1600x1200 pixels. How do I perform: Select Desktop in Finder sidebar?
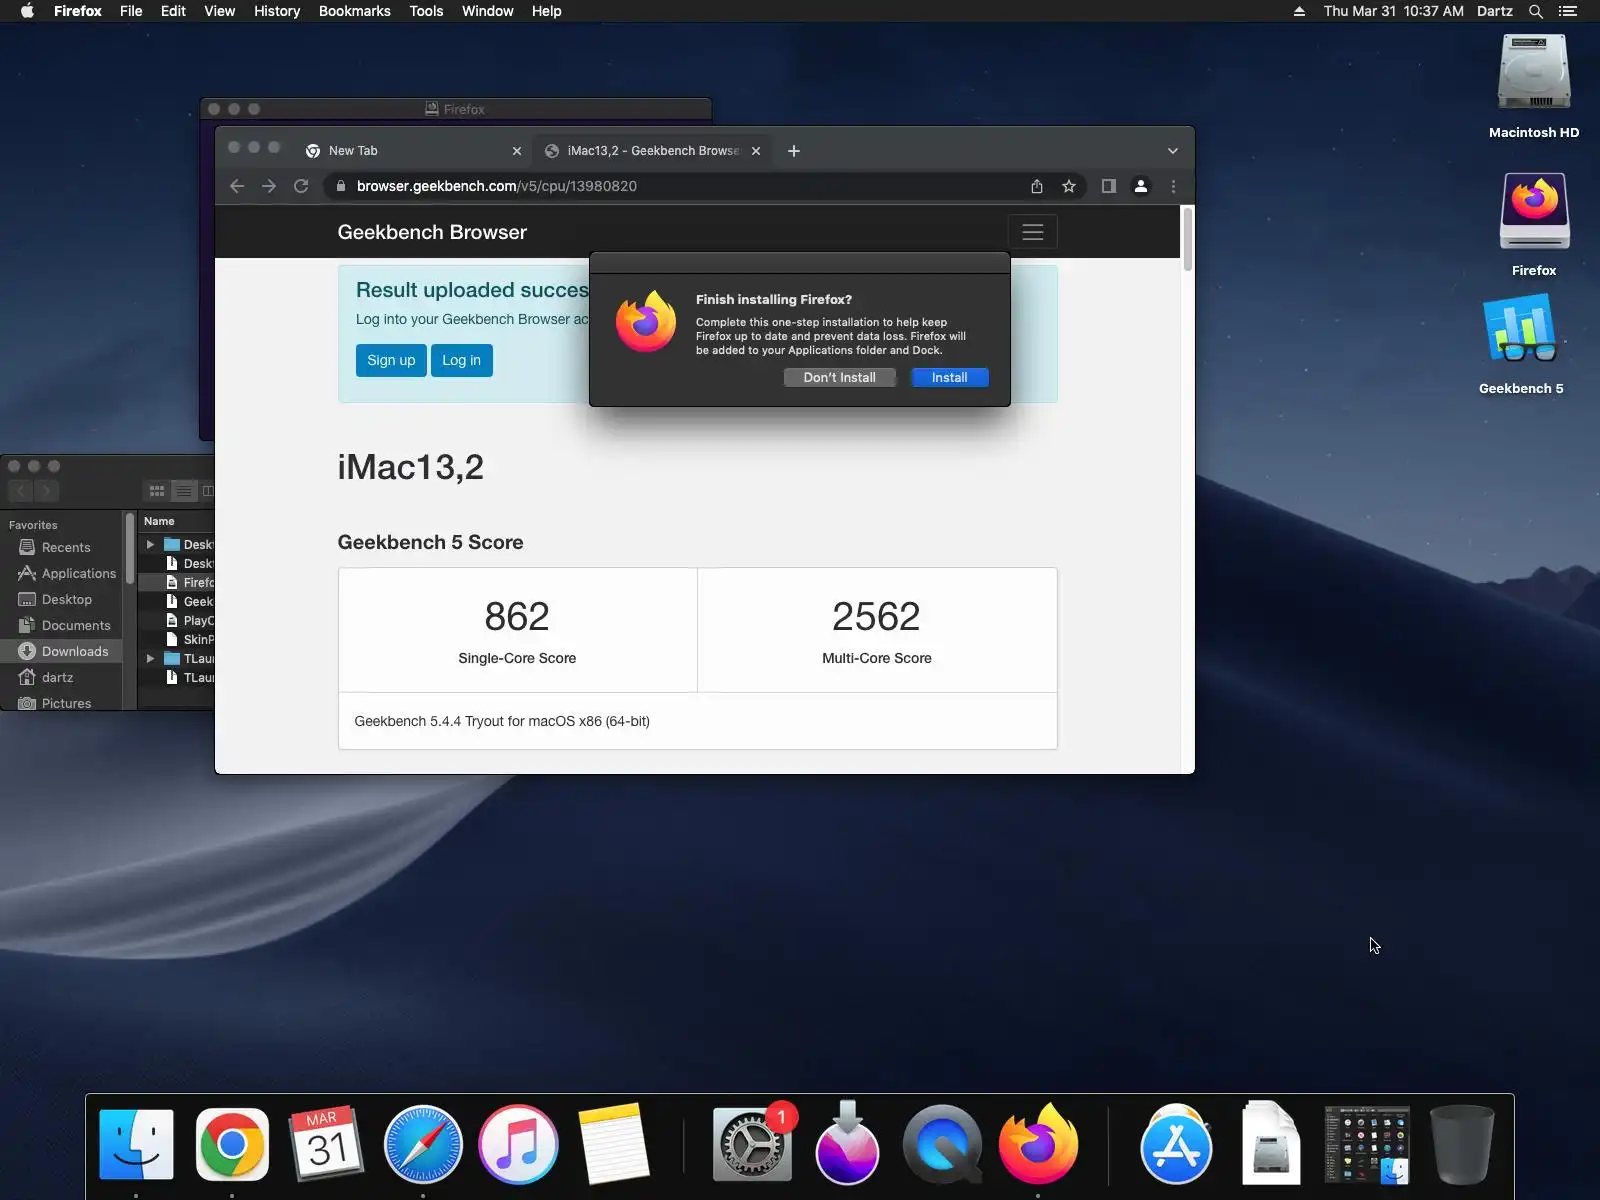coord(66,599)
